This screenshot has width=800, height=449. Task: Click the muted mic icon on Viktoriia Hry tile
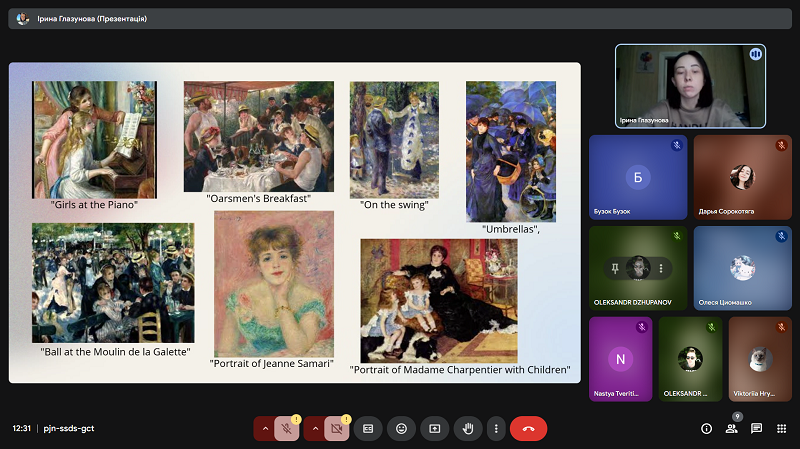click(x=781, y=327)
